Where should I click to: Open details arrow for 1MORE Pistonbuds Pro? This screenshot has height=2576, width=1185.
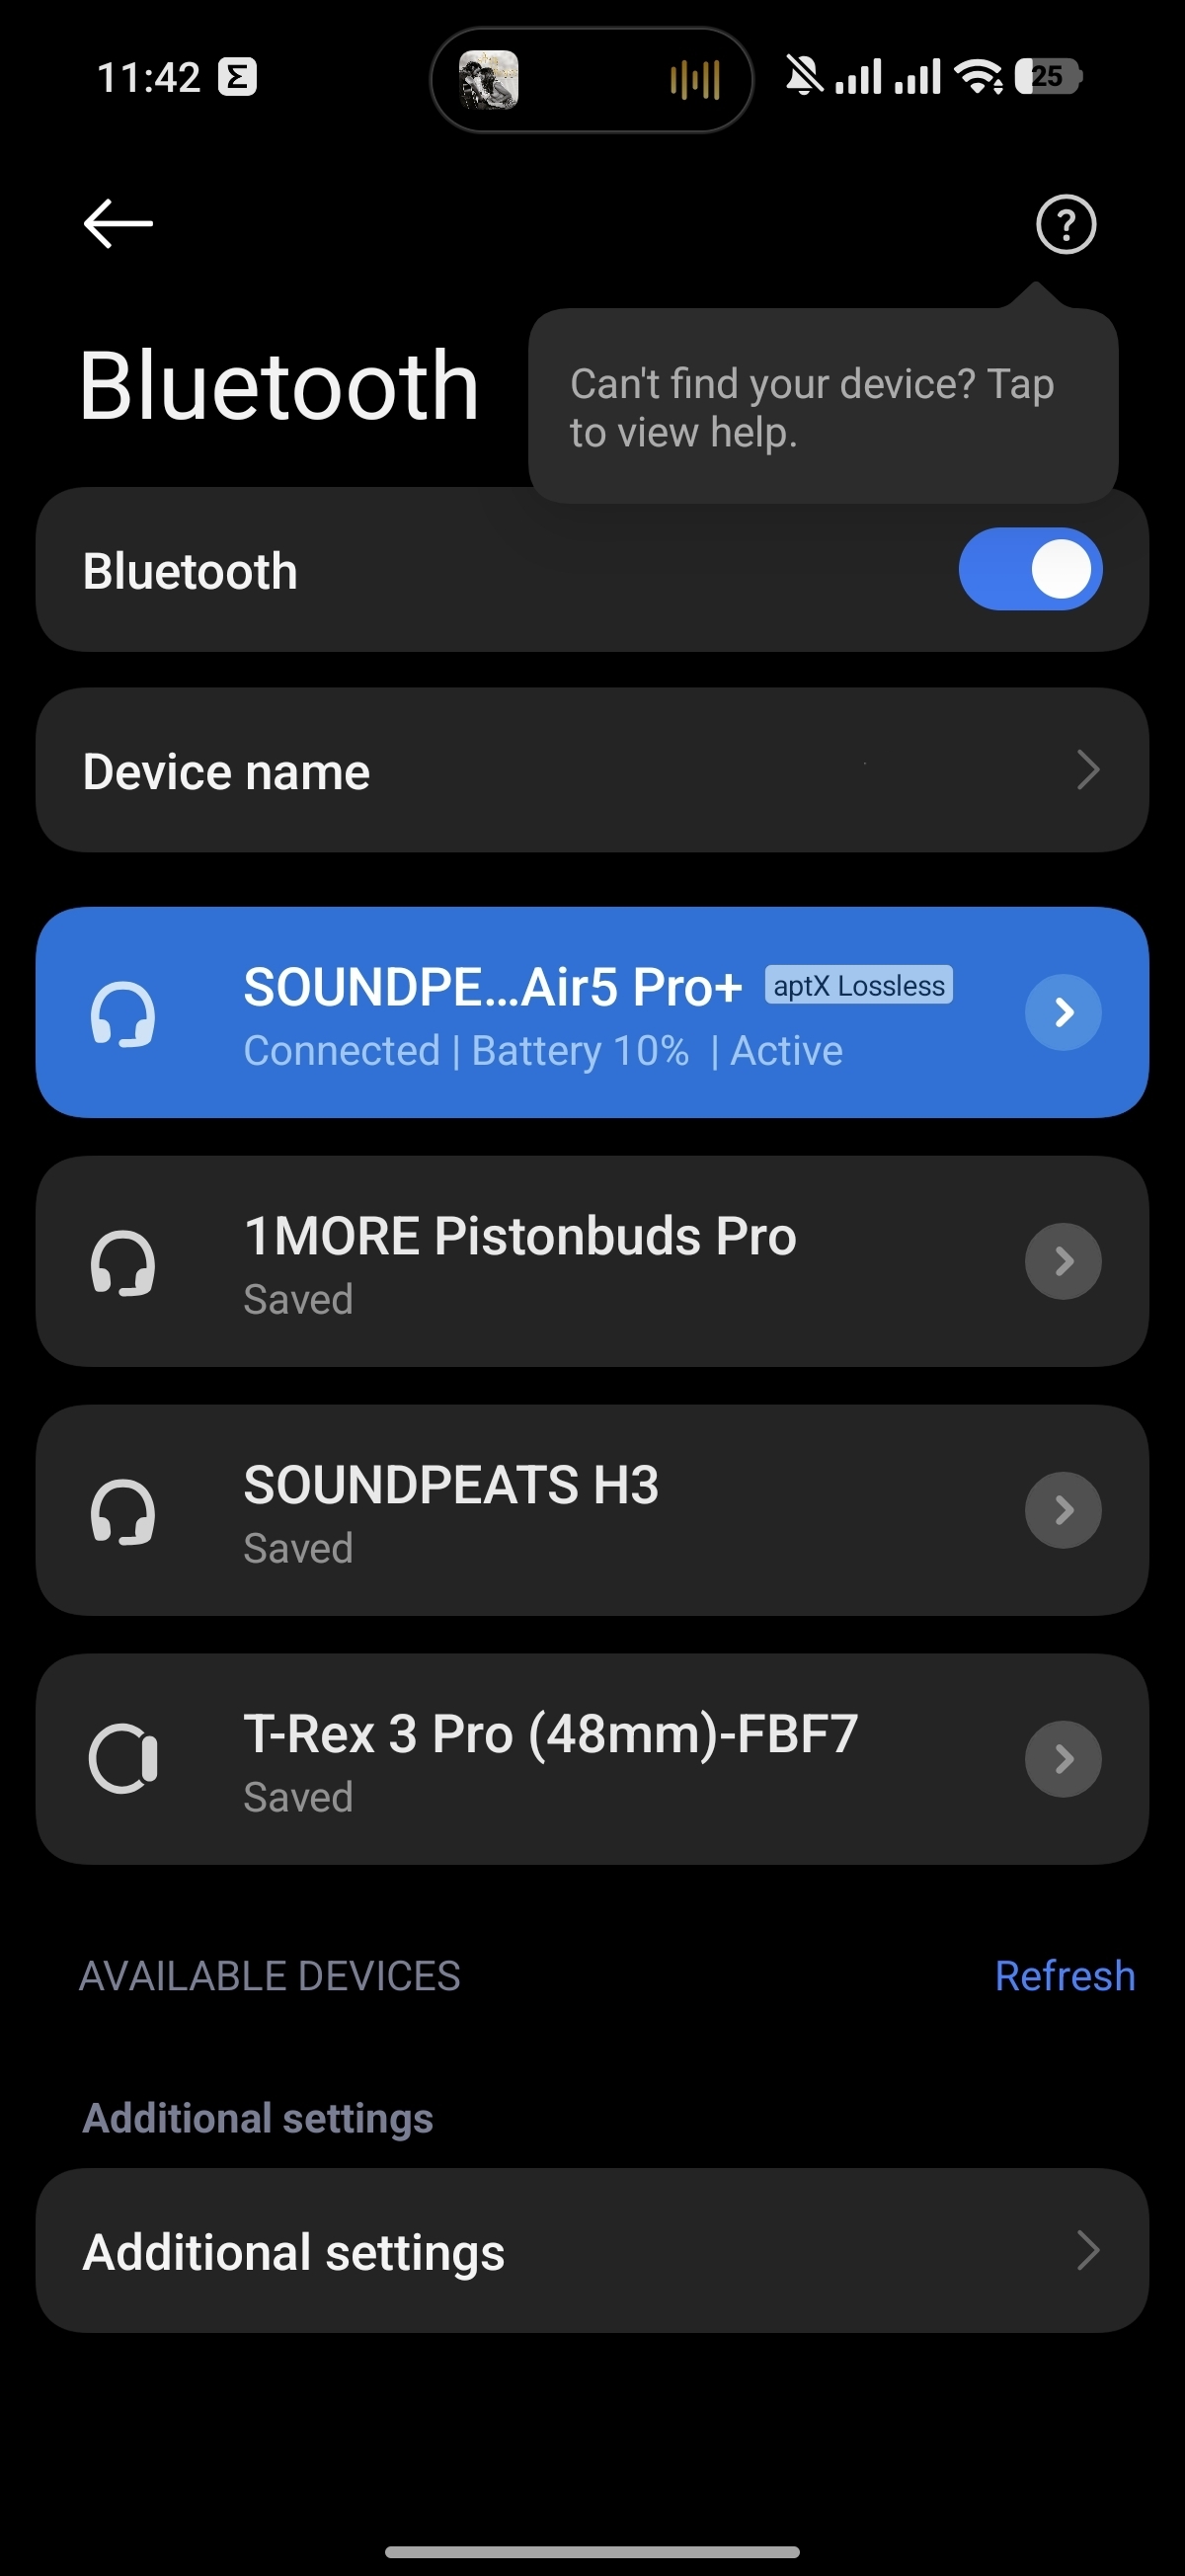[x=1063, y=1261]
